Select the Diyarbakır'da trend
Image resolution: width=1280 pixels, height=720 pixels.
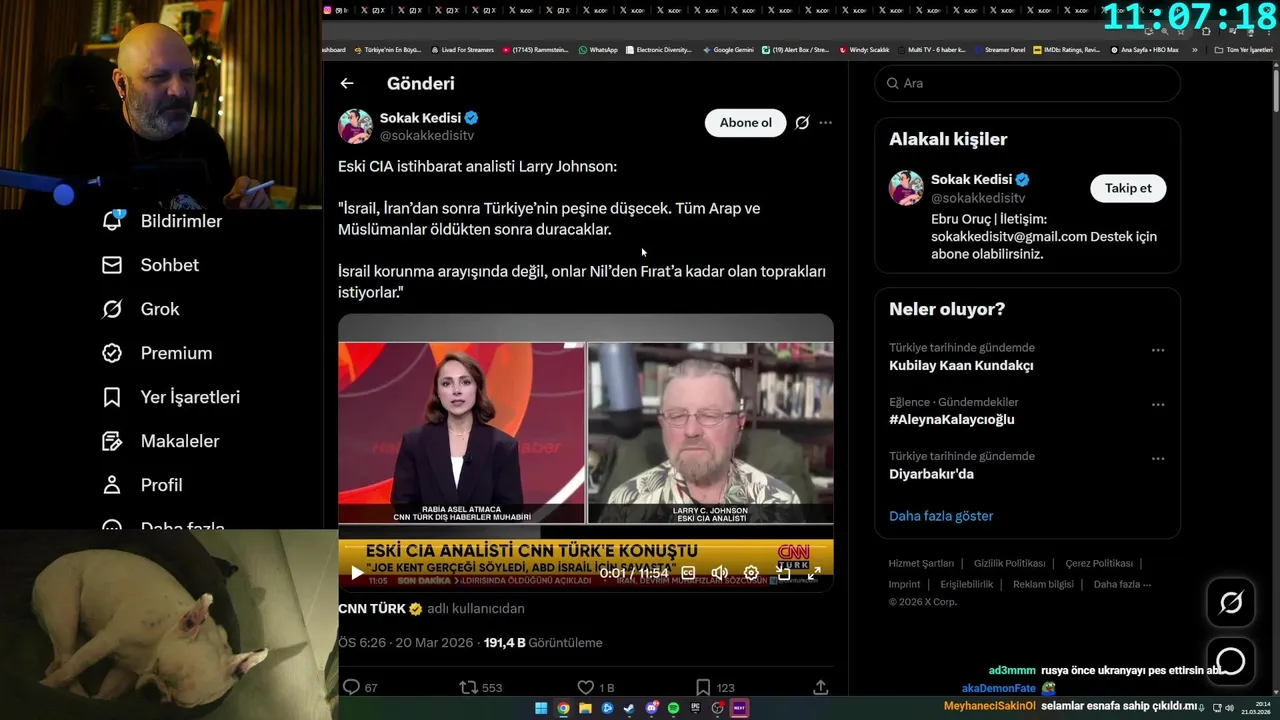931,474
